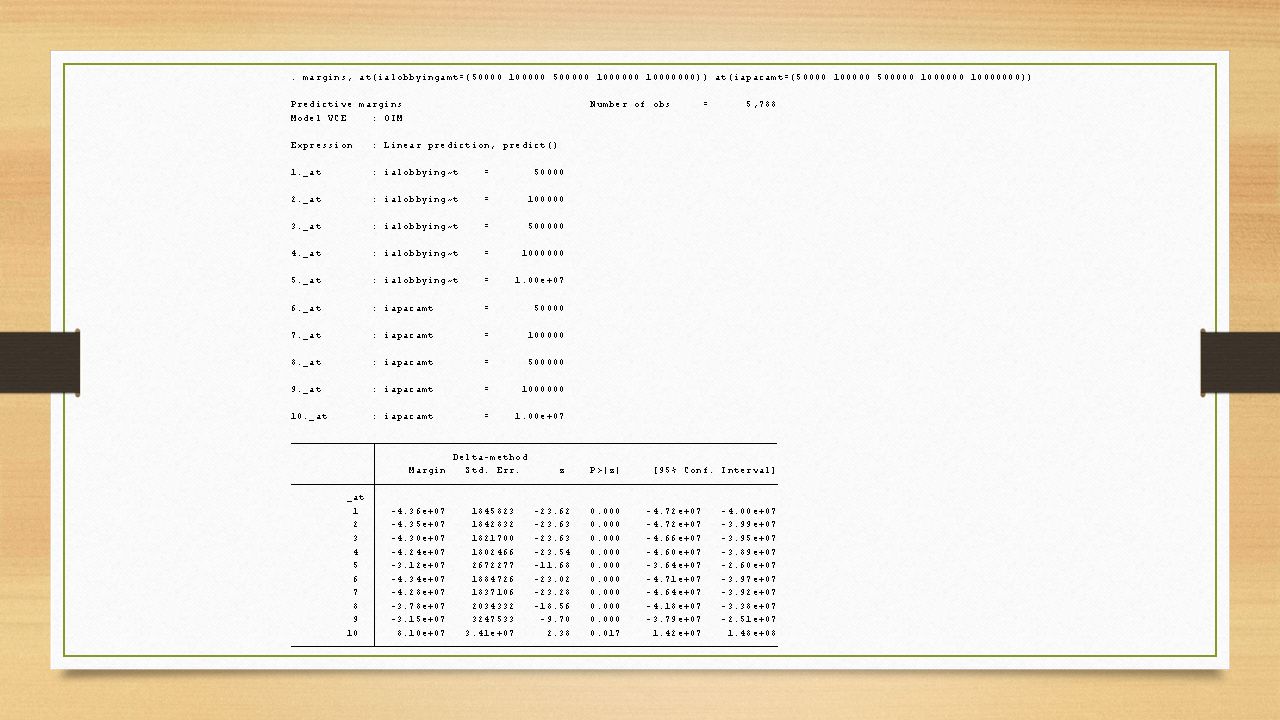Select z-statistic '-23.02' in the table
The width and height of the screenshot is (1280, 720).
click(x=553, y=579)
